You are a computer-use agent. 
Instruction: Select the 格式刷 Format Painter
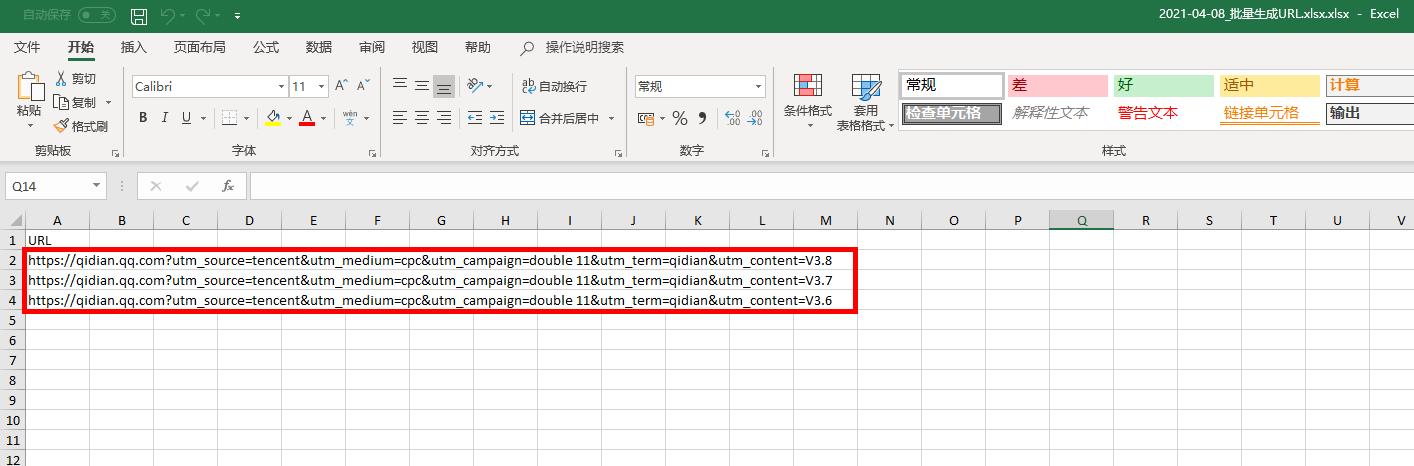click(80, 126)
